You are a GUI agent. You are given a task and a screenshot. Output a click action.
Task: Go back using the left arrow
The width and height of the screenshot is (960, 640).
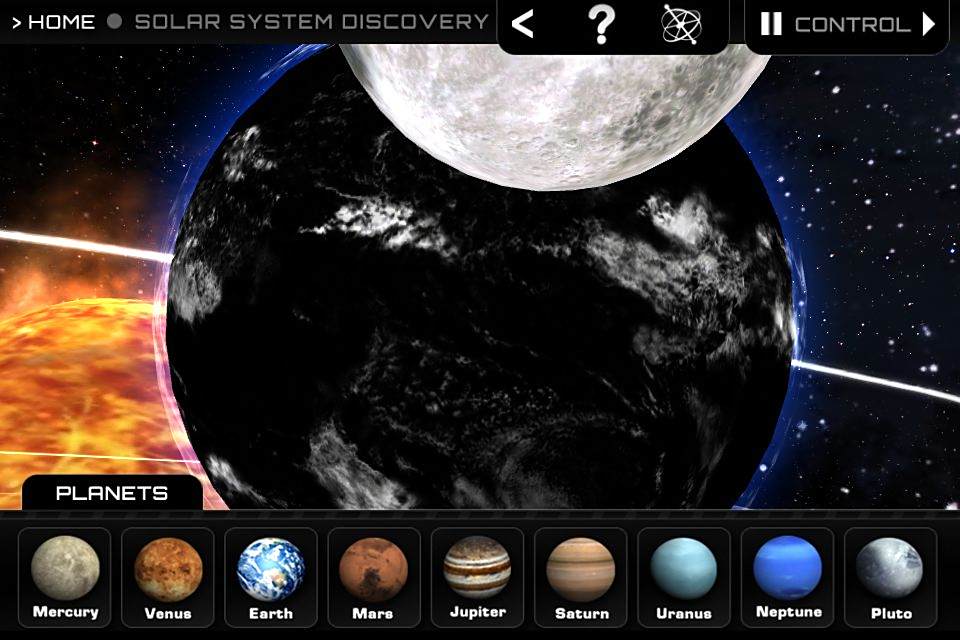click(x=522, y=24)
